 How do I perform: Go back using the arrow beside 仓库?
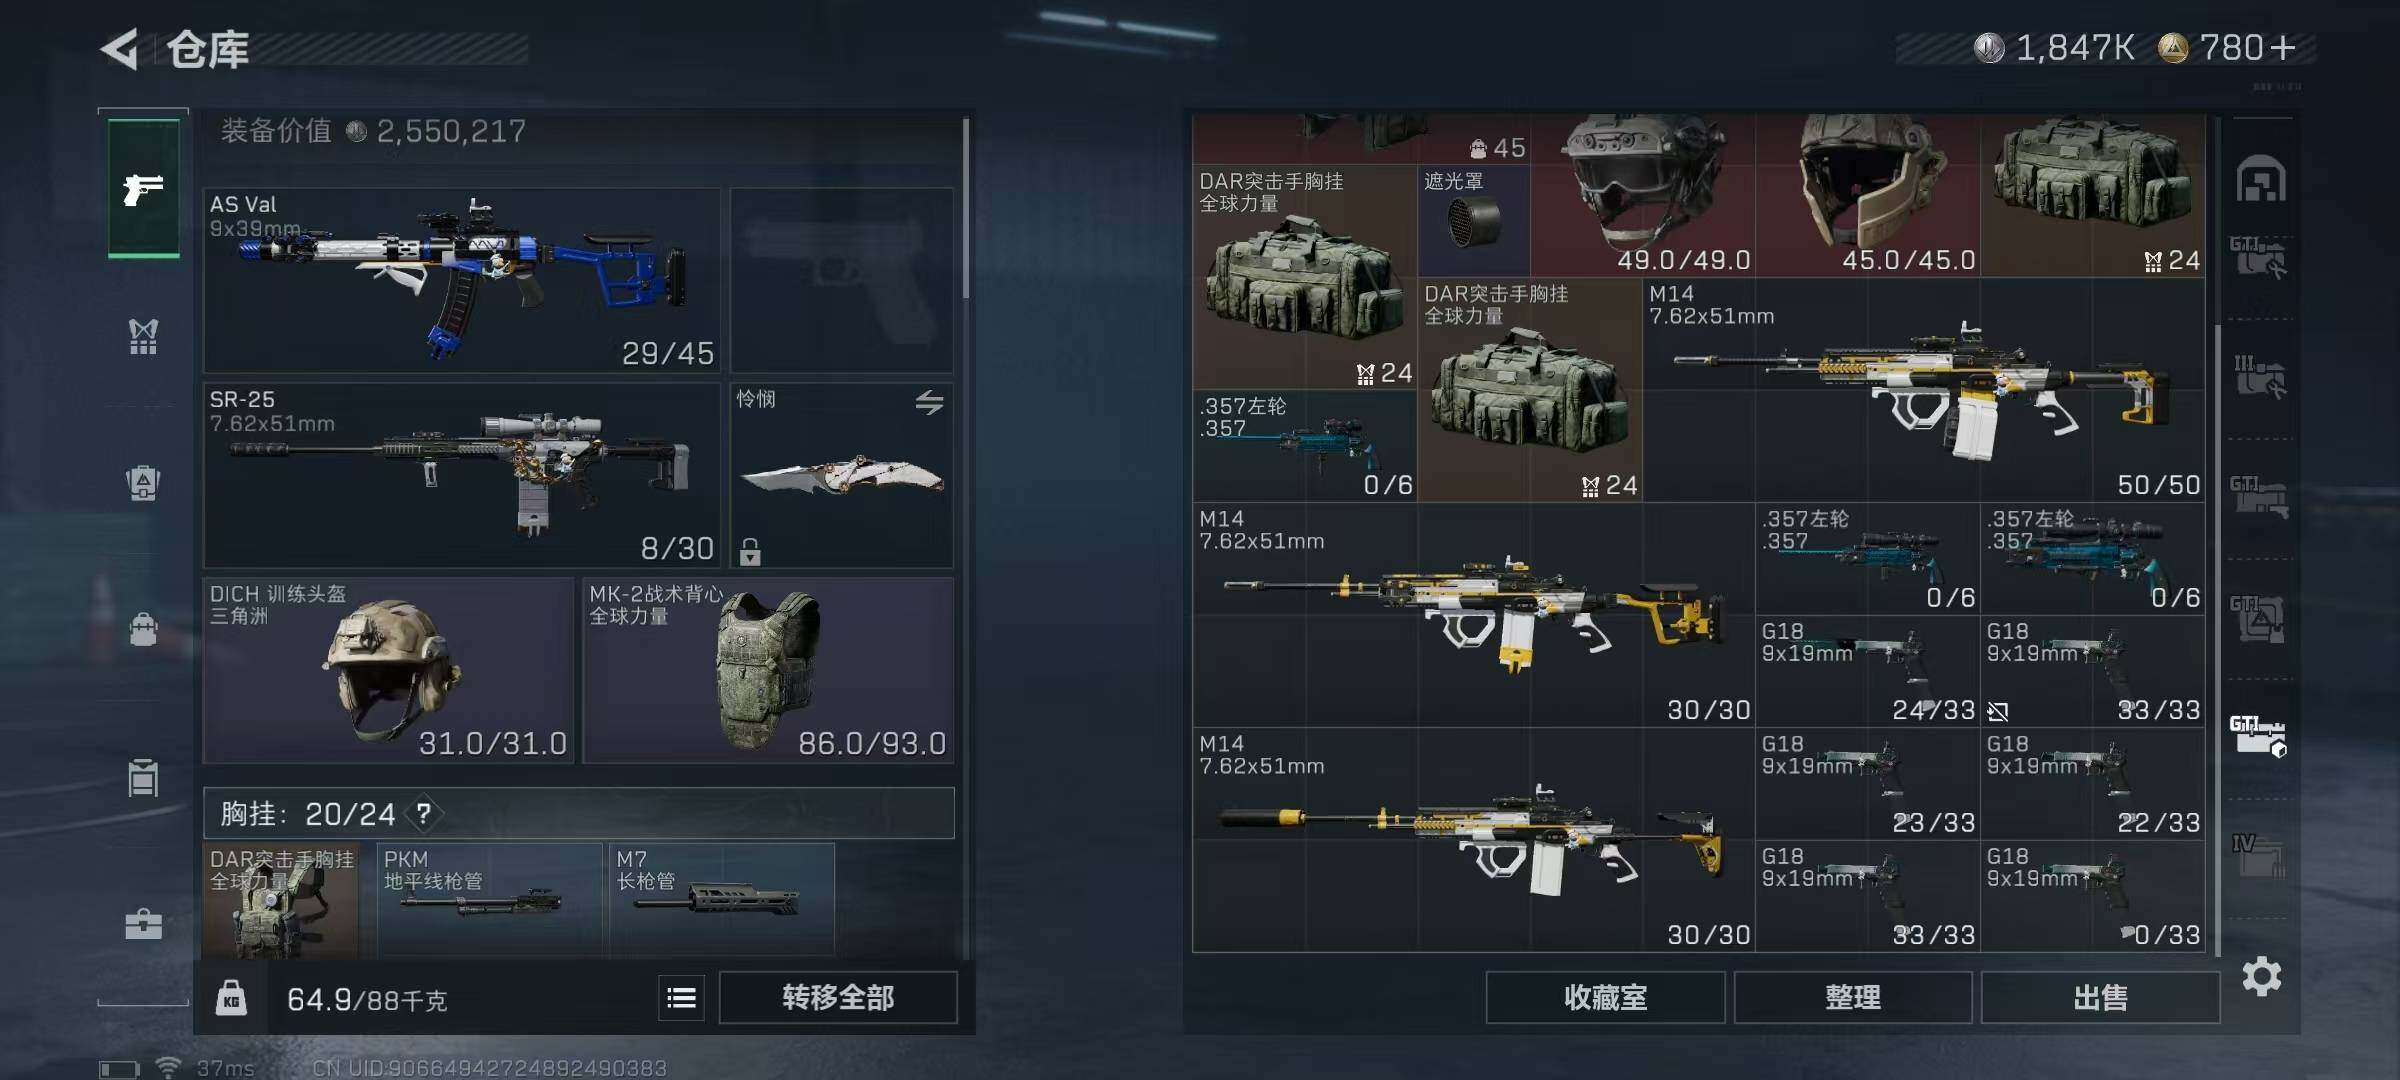click(x=119, y=49)
